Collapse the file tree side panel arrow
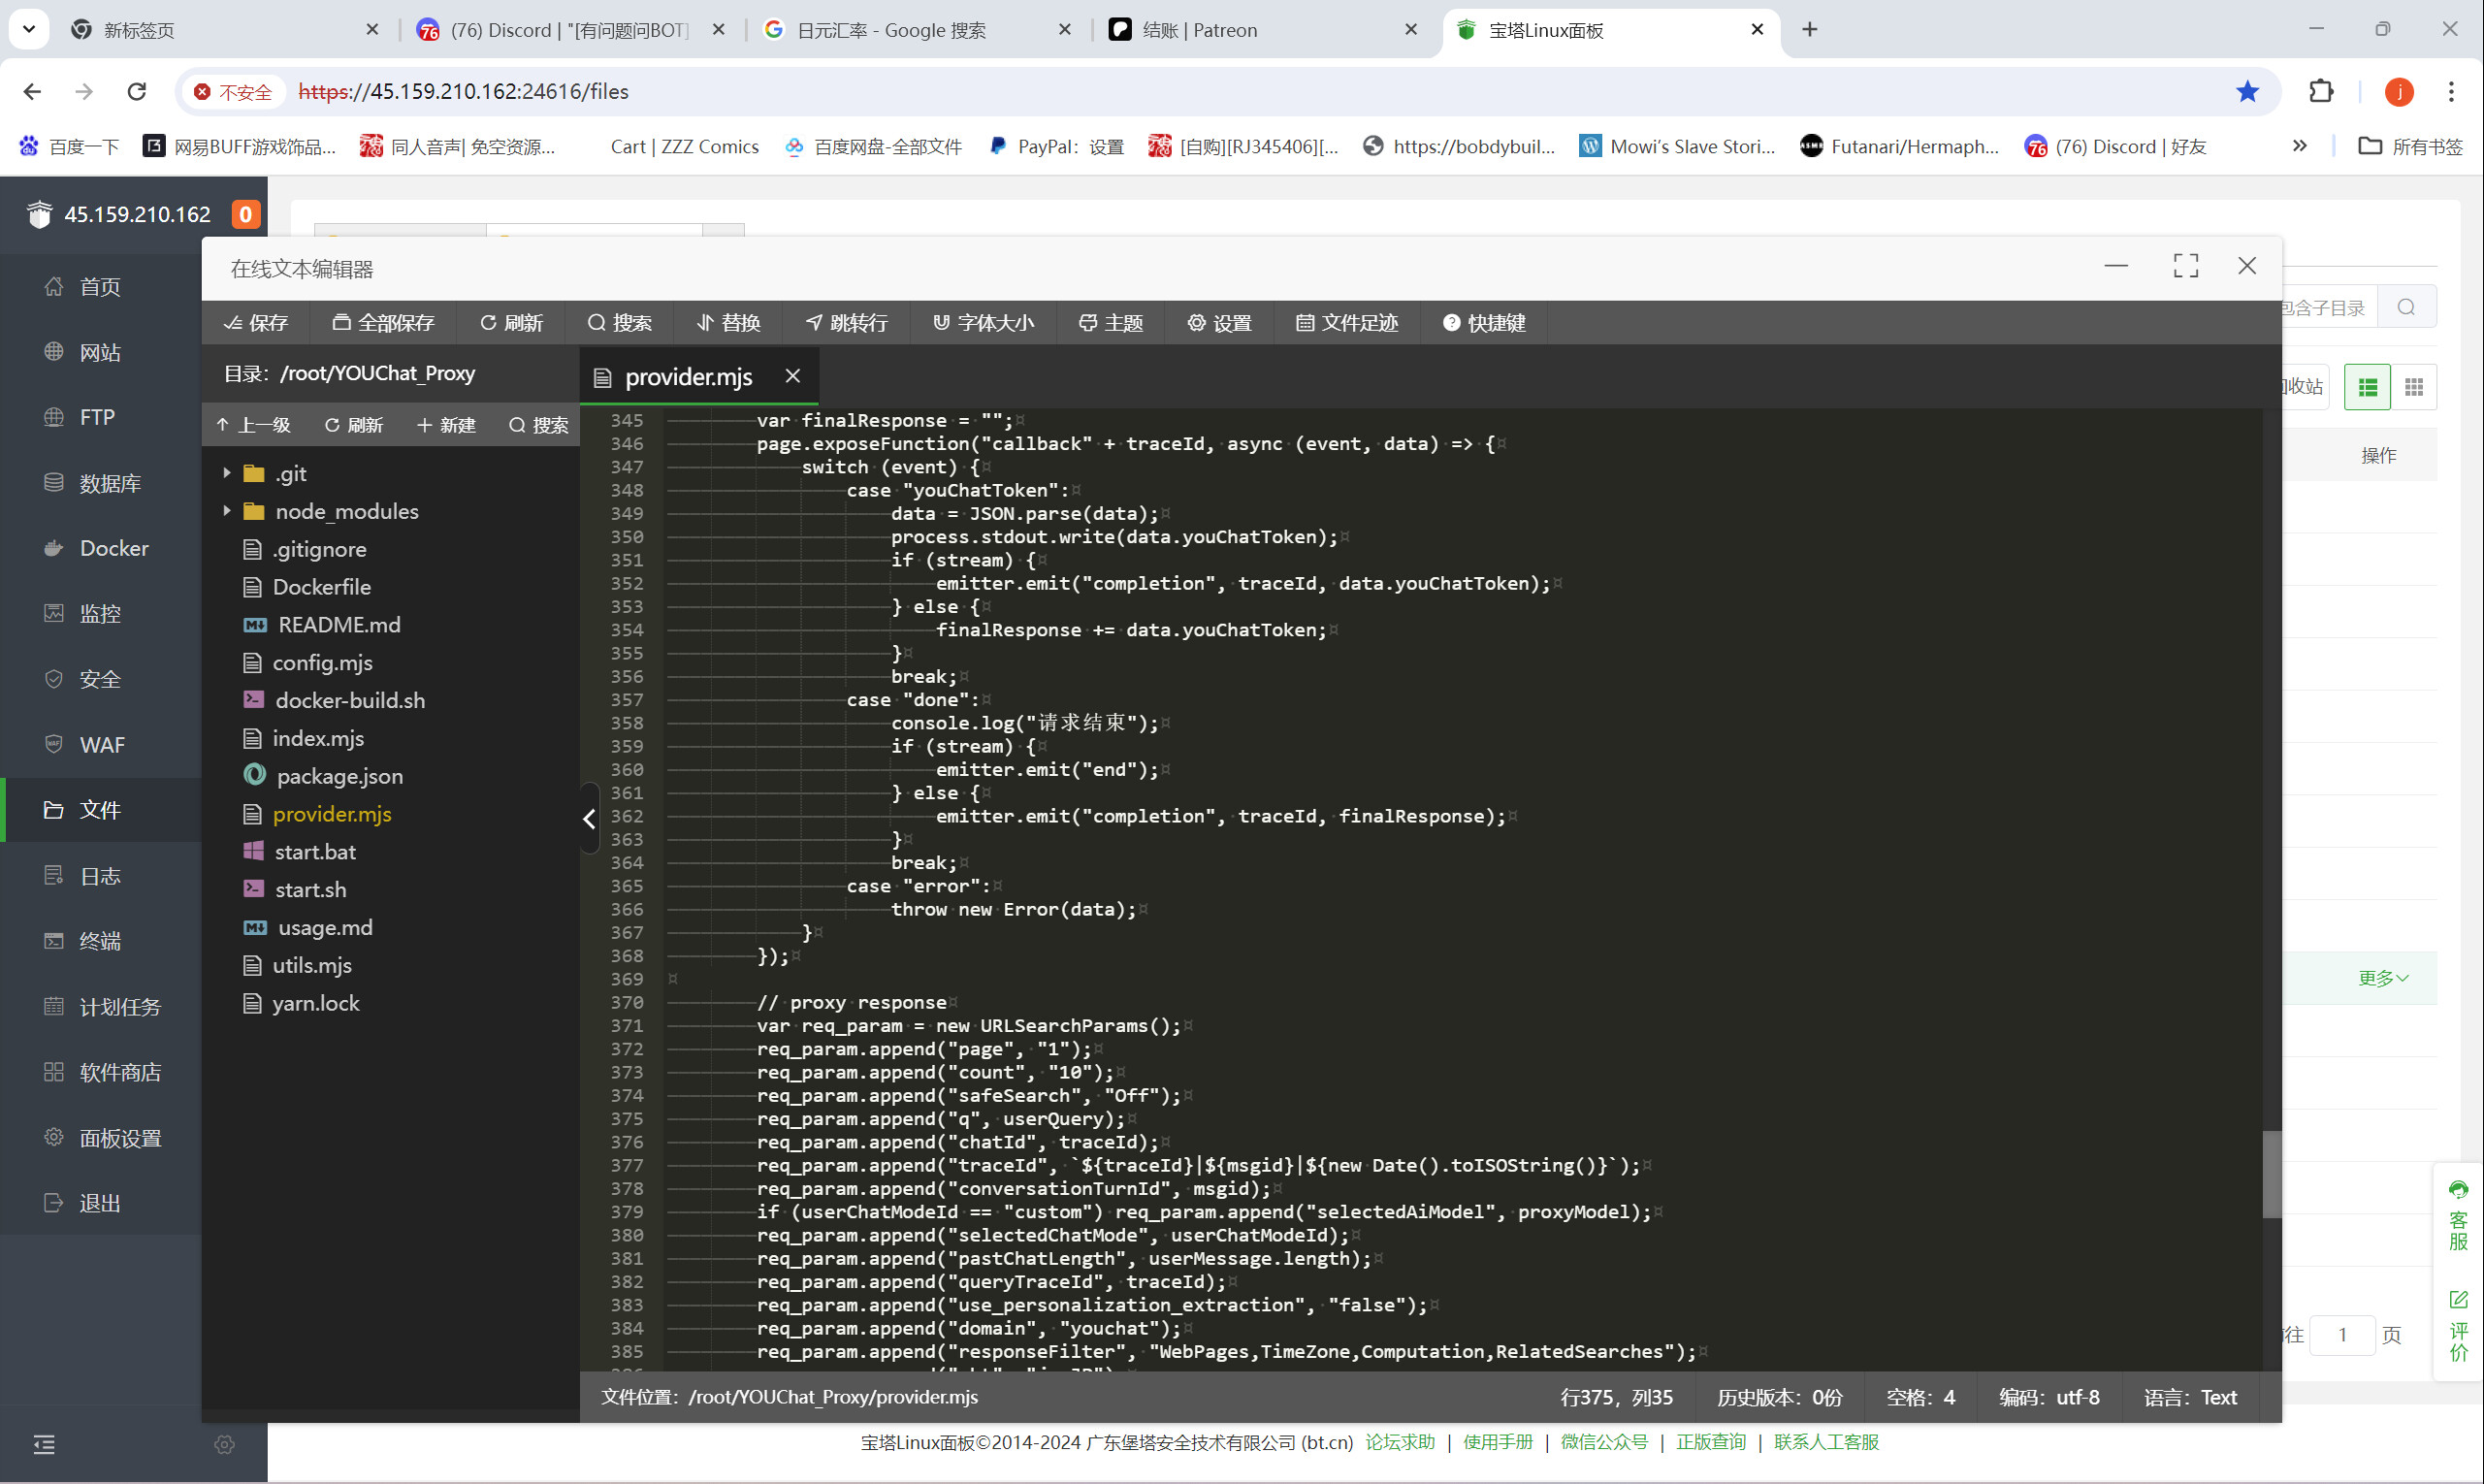This screenshot has width=2484, height=1484. 589,819
